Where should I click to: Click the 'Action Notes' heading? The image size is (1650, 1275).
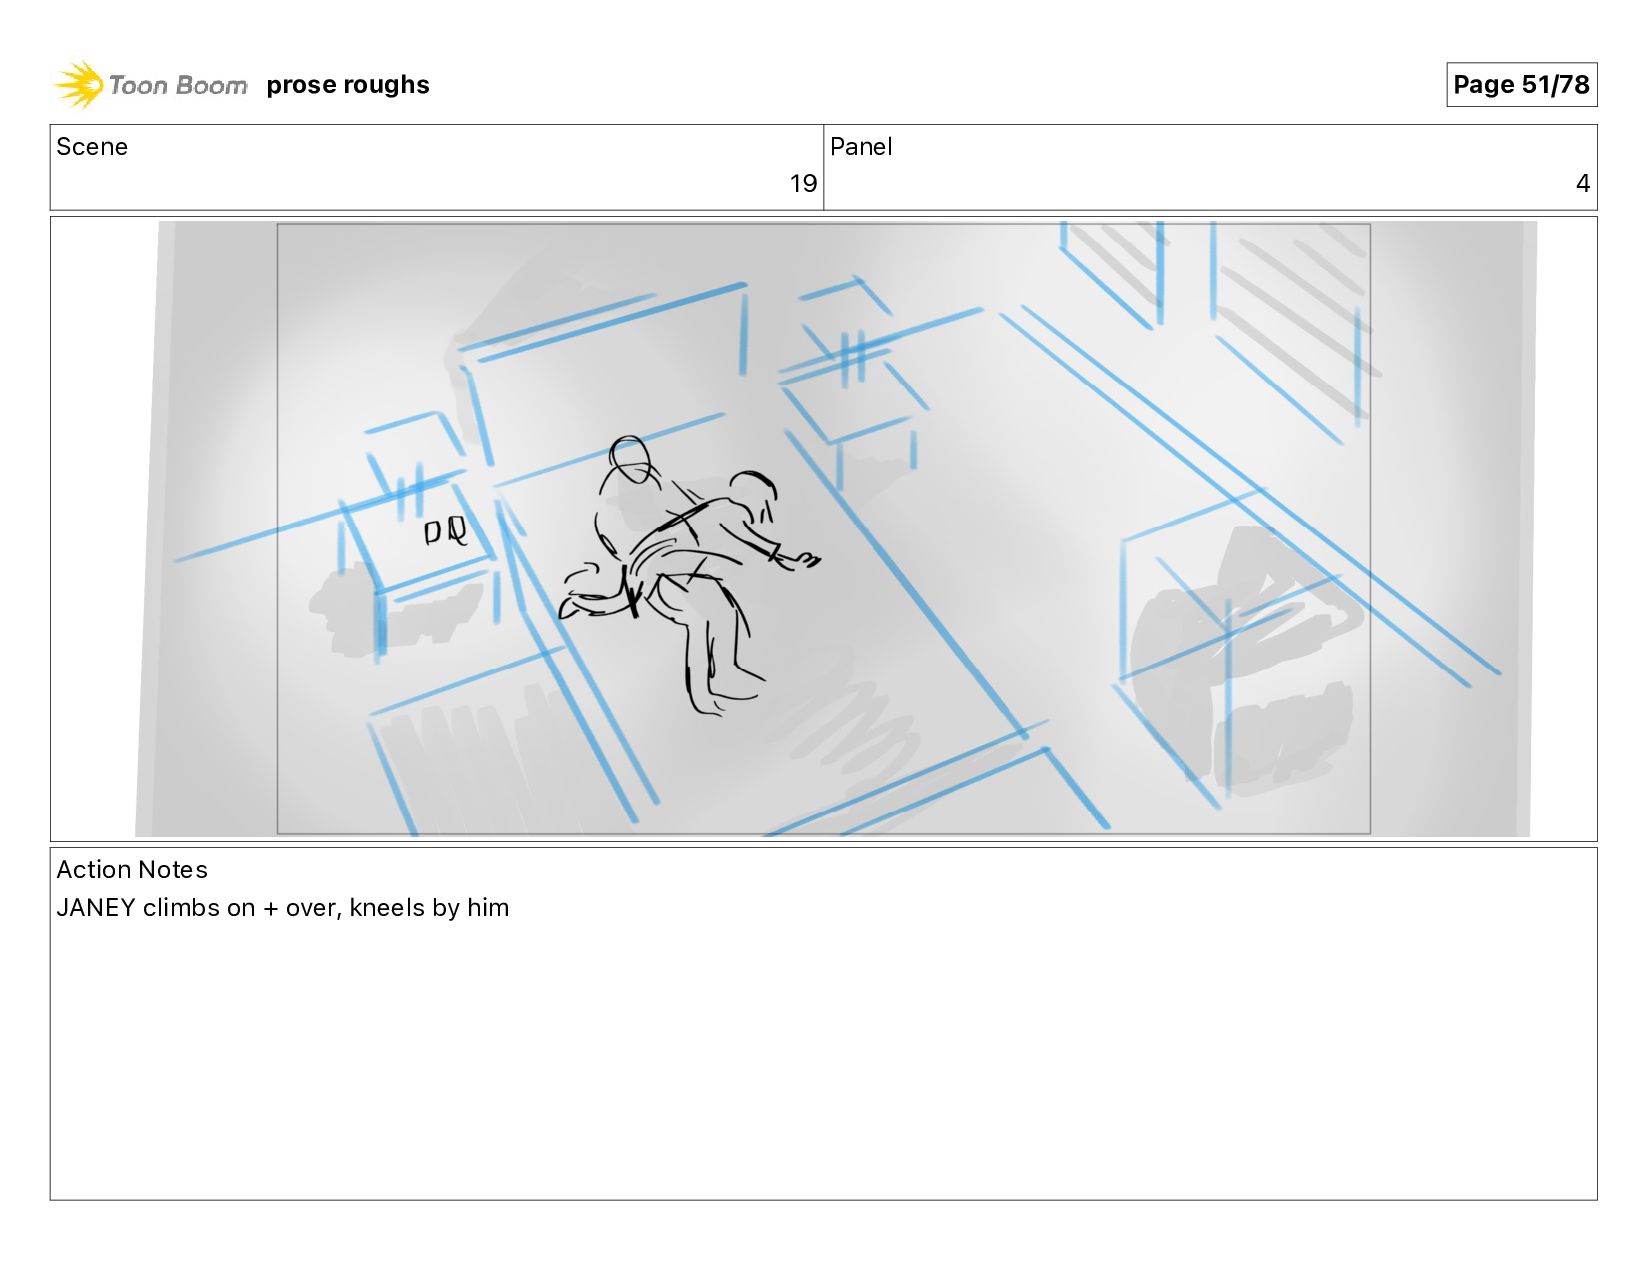pyautogui.click(x=132, y=870)
